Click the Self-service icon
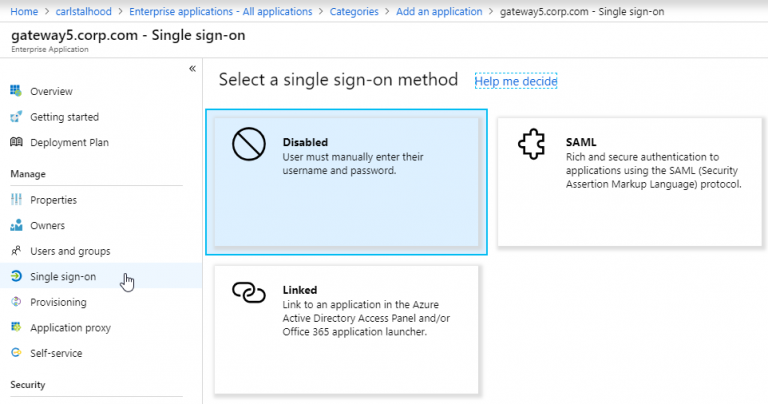Viewport: 768px width, 404px height. click(x=16, y=353)
